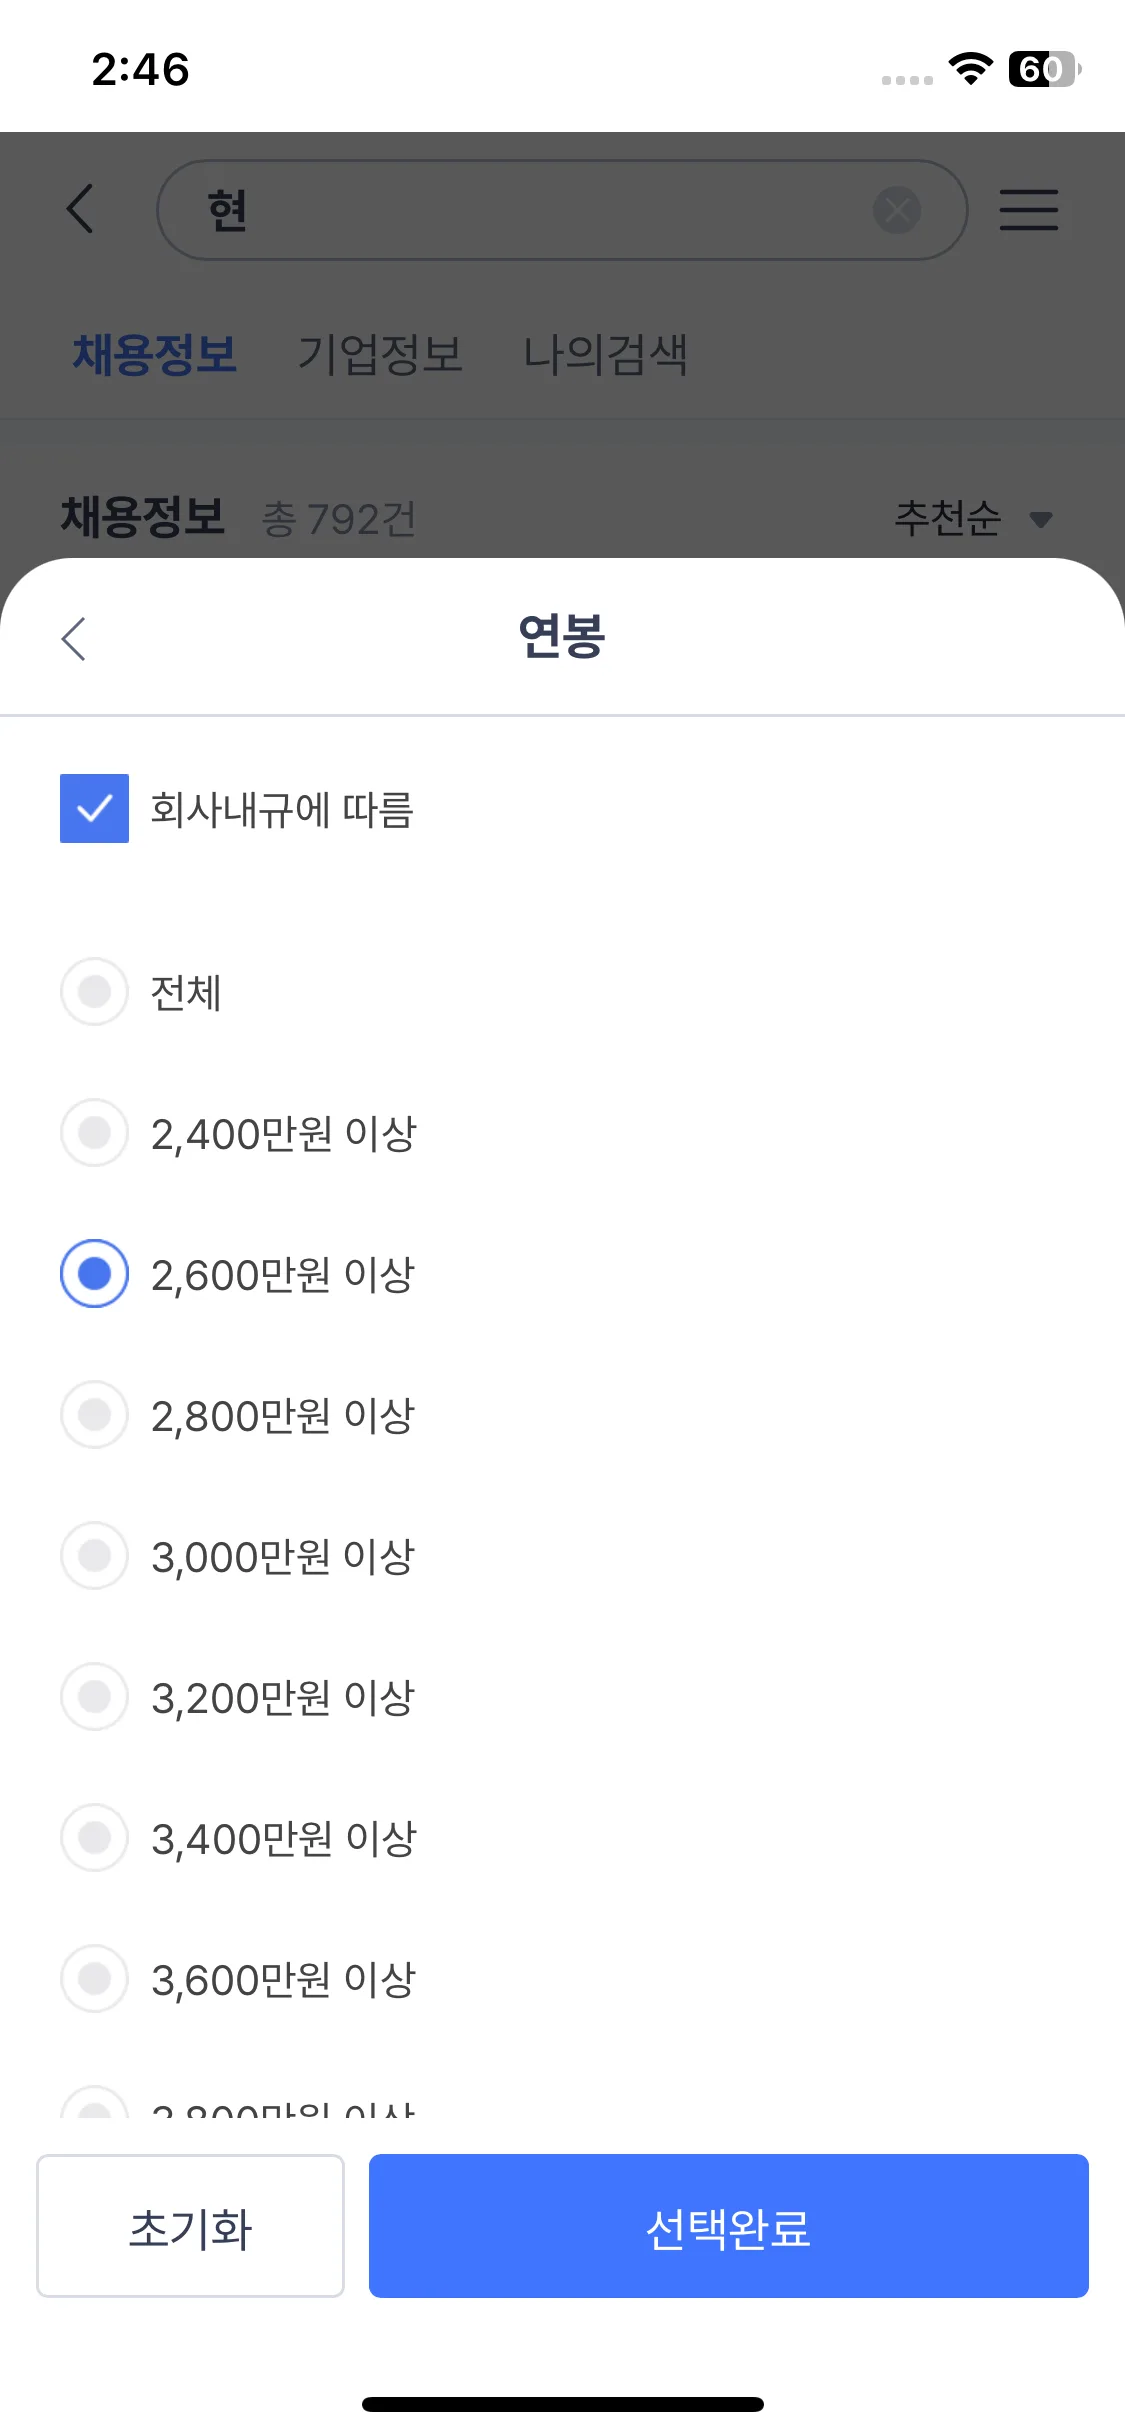1125x2436 pixels.
Task: Uncheck the 회사내규에 따름 checkbox
Action: click(x=94, y=809)
